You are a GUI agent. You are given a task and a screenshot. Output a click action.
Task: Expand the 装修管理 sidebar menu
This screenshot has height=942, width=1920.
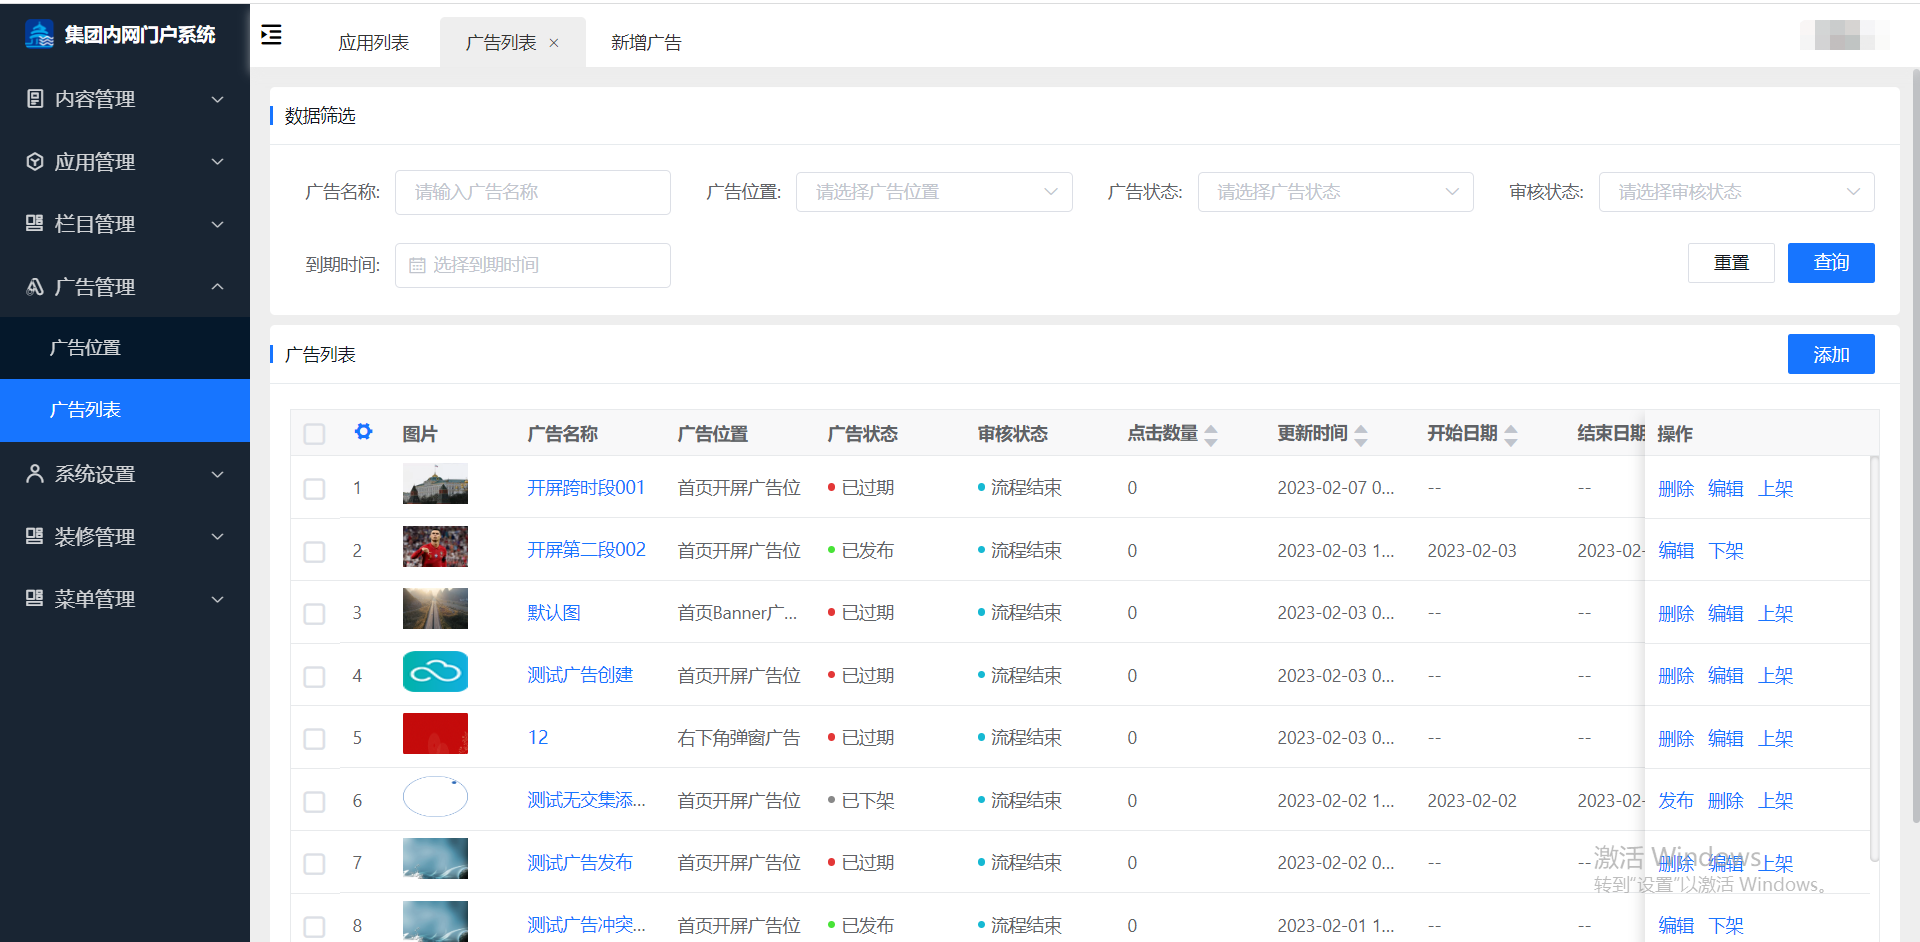[x=125, y=536]
